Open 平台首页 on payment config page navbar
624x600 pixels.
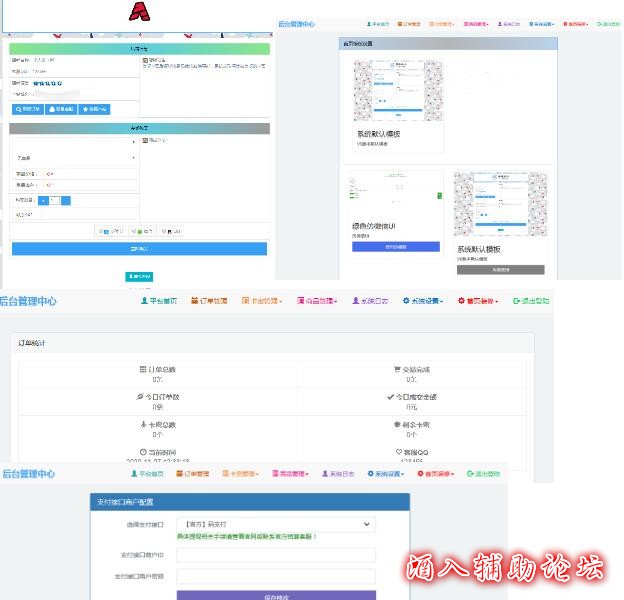point(147,473)
